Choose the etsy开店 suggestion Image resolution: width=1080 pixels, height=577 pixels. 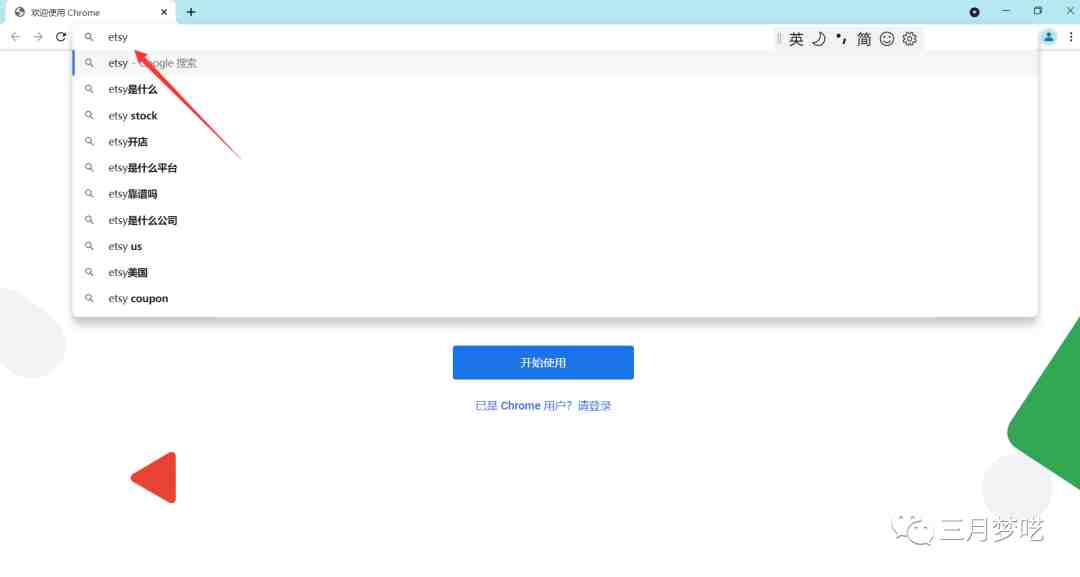click(x=555, y=142)
